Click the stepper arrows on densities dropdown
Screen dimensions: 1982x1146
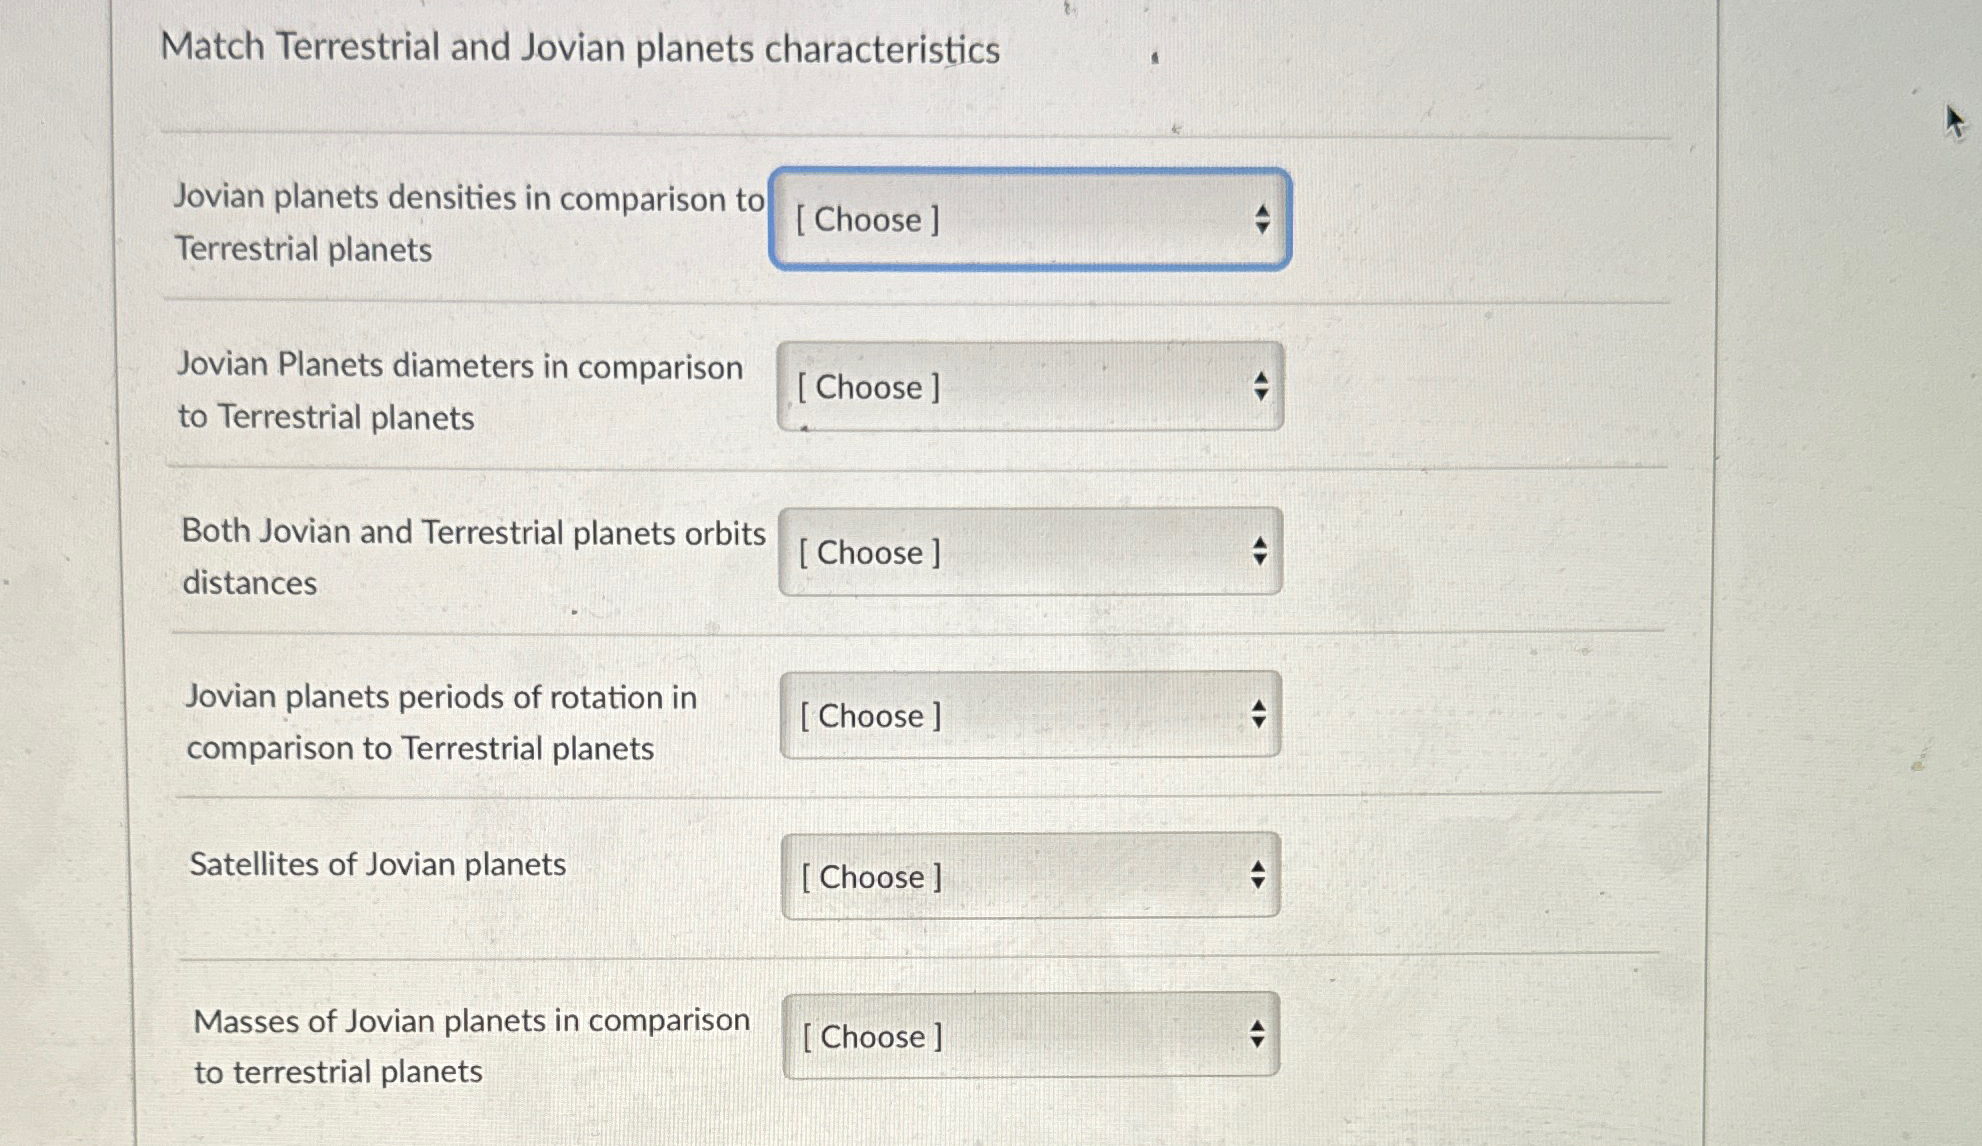point(1262,220)
